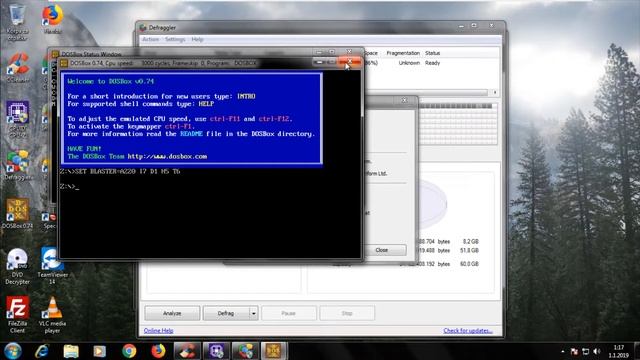The height and width of the screenshot is (360, 640).
Task: Open the CCleaner desktop shortcut
Action: click(x=17, y=67)
